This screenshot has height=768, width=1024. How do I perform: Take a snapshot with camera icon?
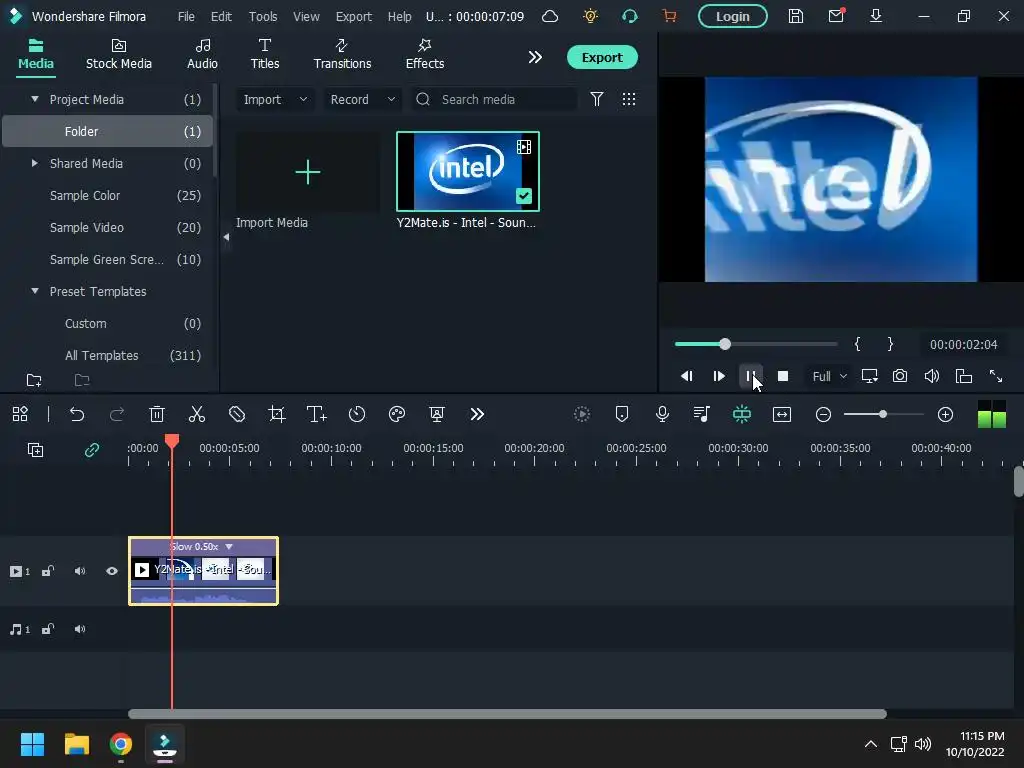(x=900, y=376)
